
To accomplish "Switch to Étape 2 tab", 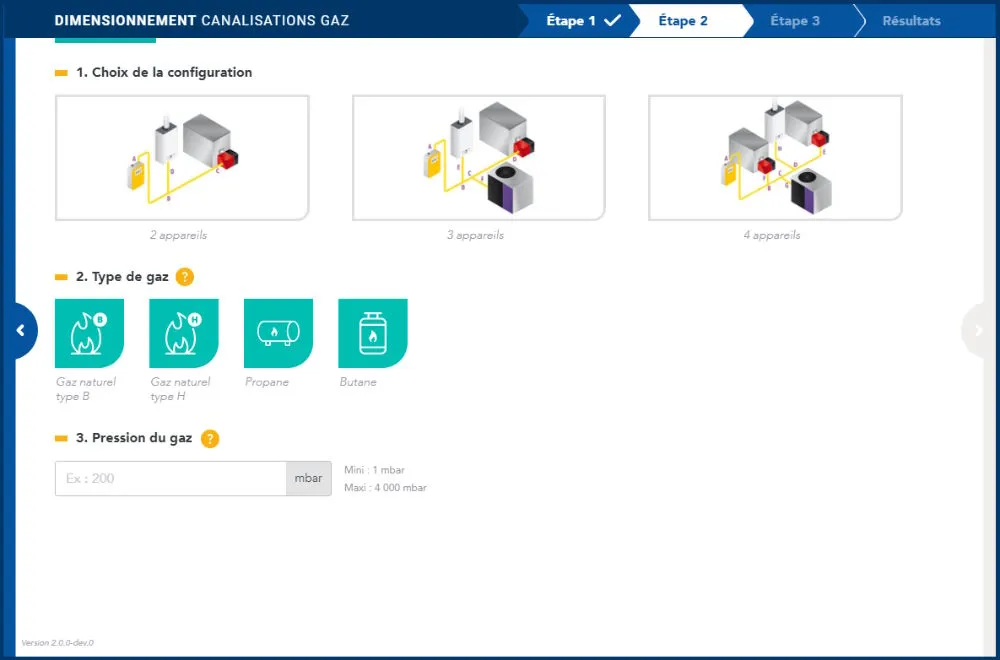I will 684,20.
